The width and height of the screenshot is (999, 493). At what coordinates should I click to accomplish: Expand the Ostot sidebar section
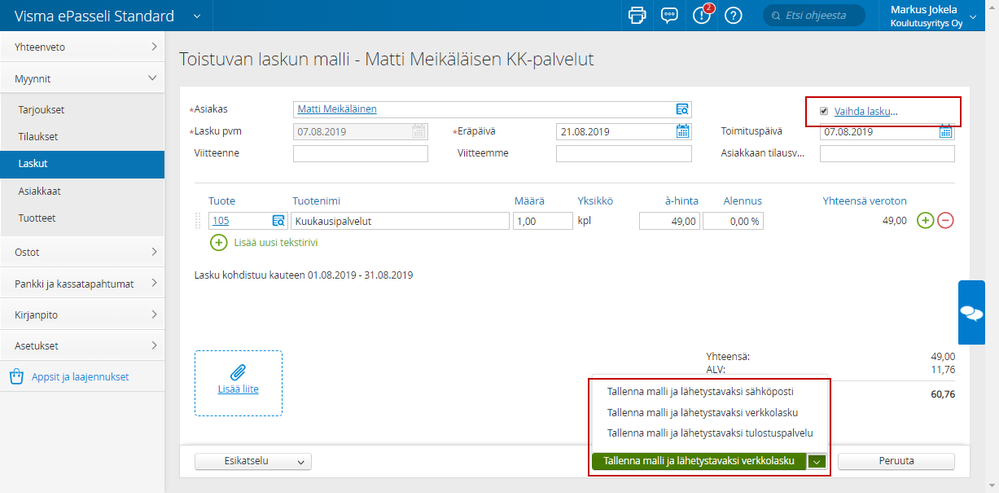click(82, 252)
